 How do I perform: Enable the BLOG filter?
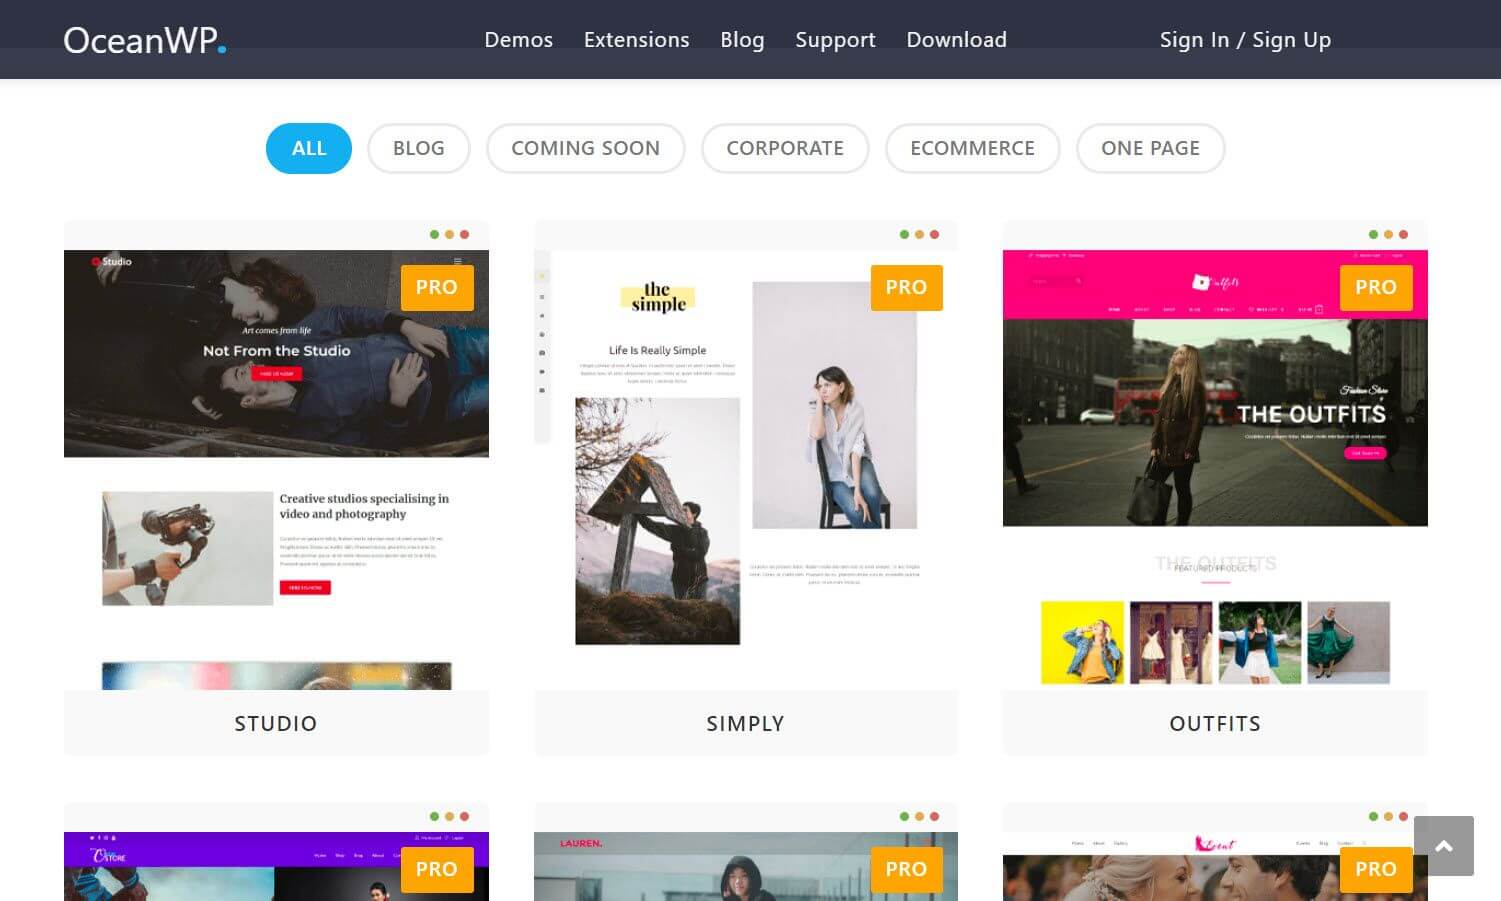click(418, 148)
